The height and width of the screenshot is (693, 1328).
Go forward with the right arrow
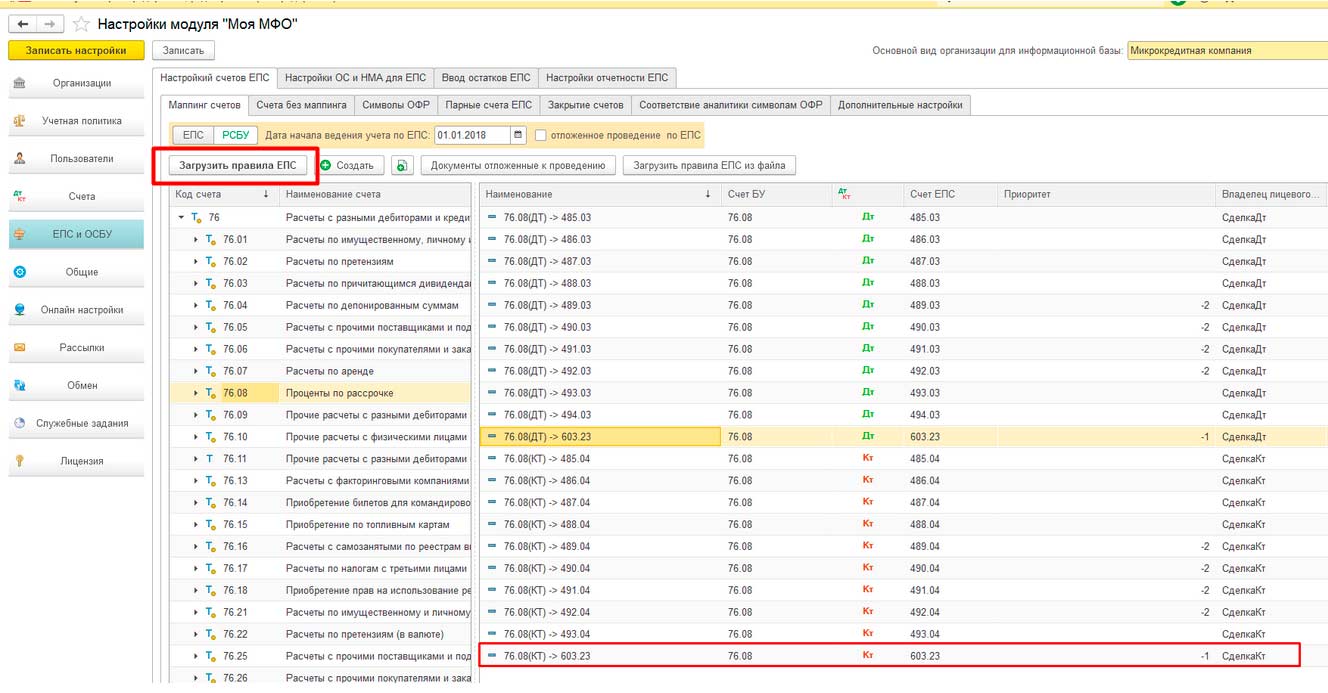tap(50, 23)
